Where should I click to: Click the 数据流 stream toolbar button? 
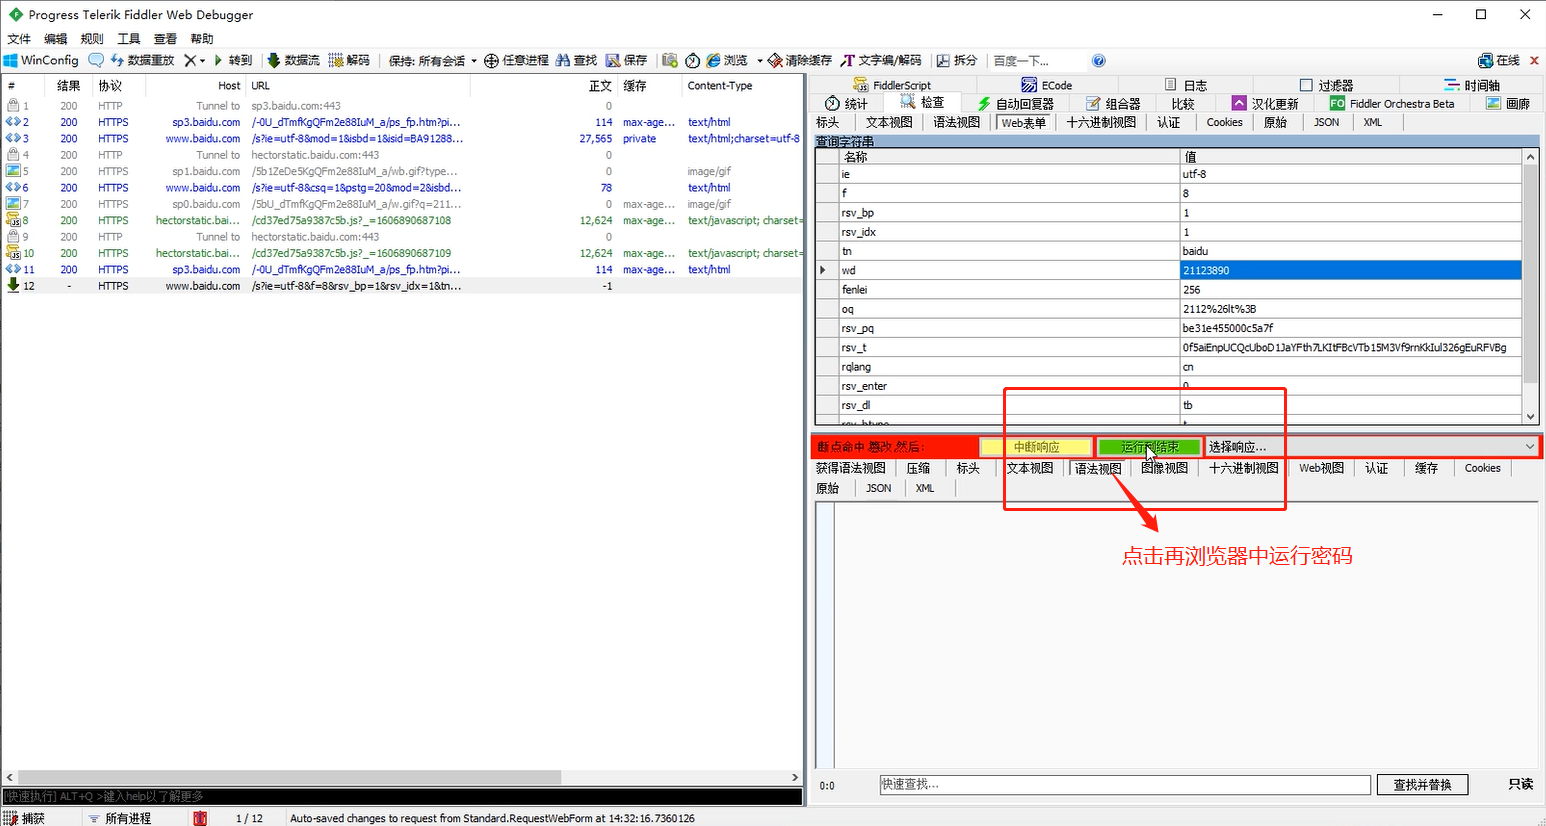tap(293, 60)
